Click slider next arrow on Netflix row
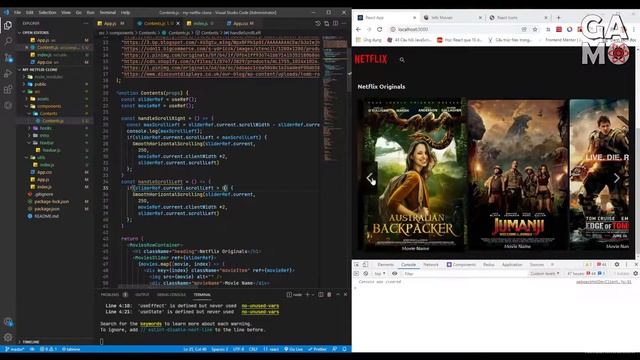Viewport: 640px width, 360px height. pos(617,178)
